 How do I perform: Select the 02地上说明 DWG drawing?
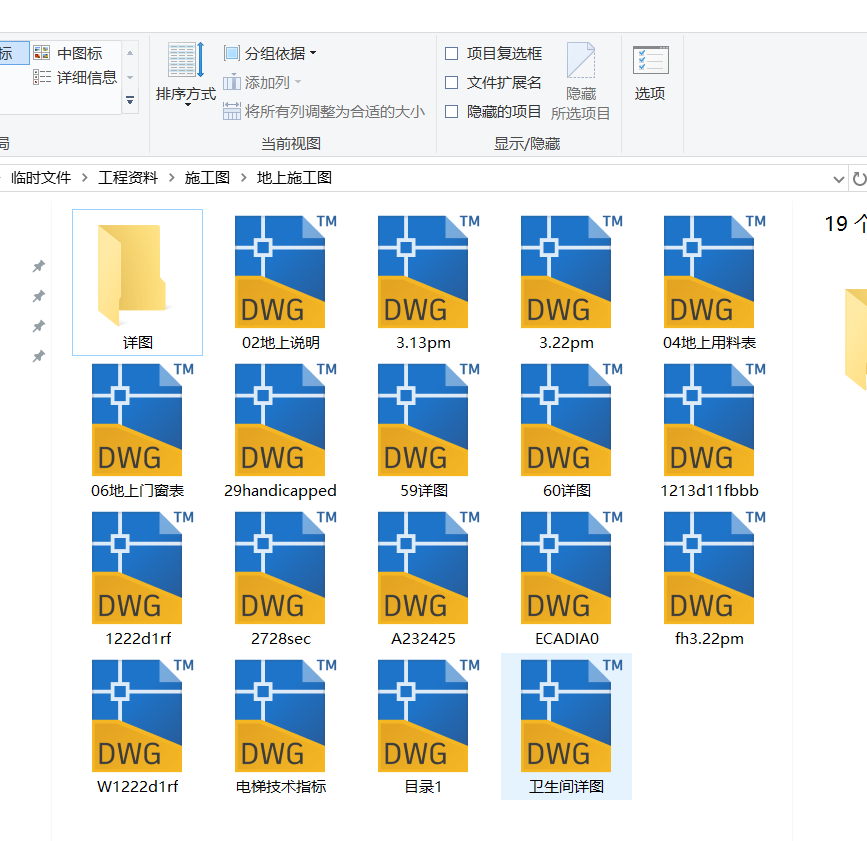pyautogui.click(x=280, y=270)
